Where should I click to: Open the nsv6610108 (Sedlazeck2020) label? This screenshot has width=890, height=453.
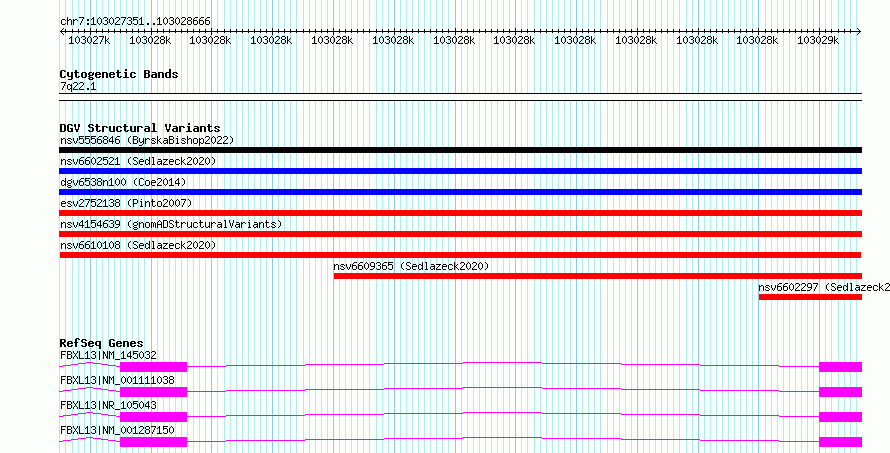pos(138,245)
